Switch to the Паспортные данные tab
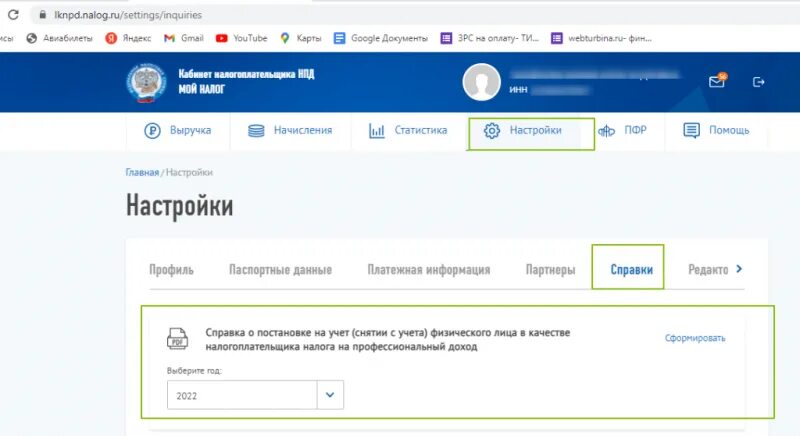Viewport: 800px width, 436px height. click(x=280, y=270)
